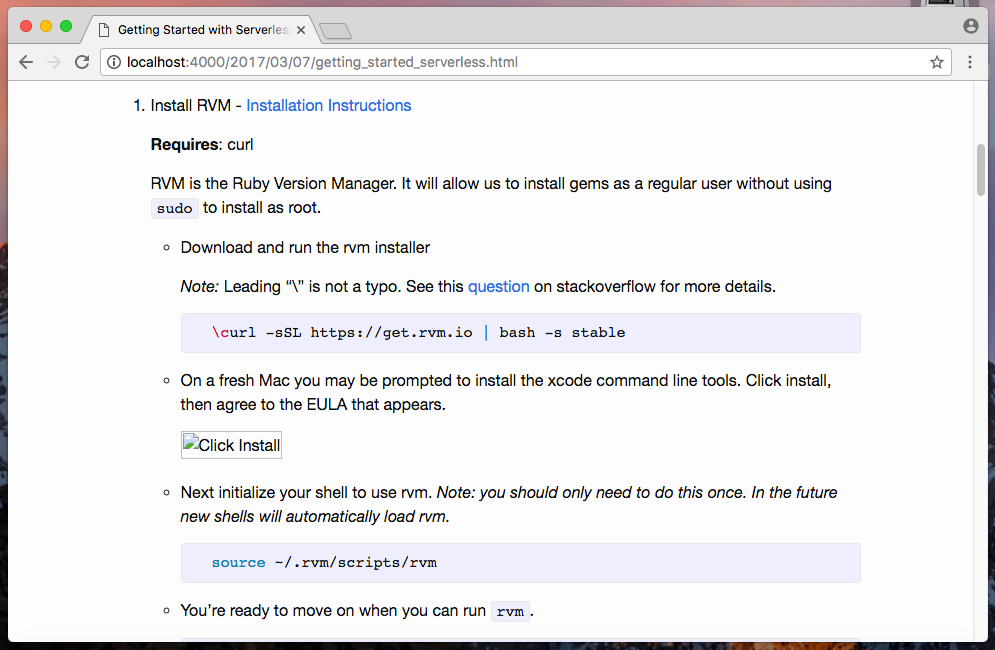Click the curl rvm installer code block

[520, 333]
